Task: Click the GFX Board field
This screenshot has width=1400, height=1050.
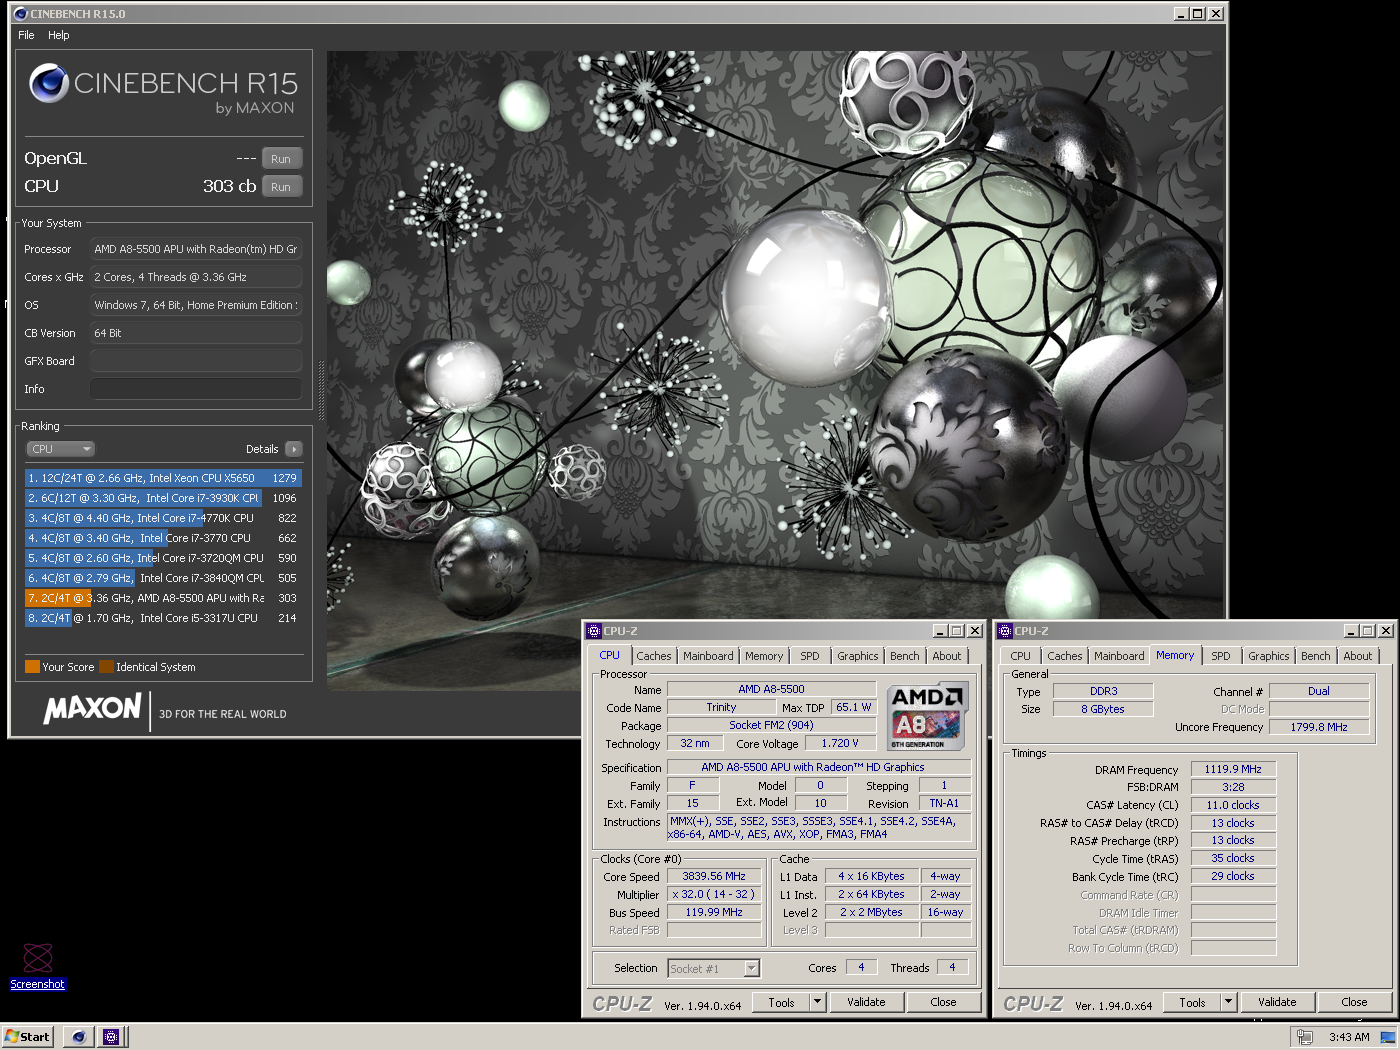Action: coord(196,361)
